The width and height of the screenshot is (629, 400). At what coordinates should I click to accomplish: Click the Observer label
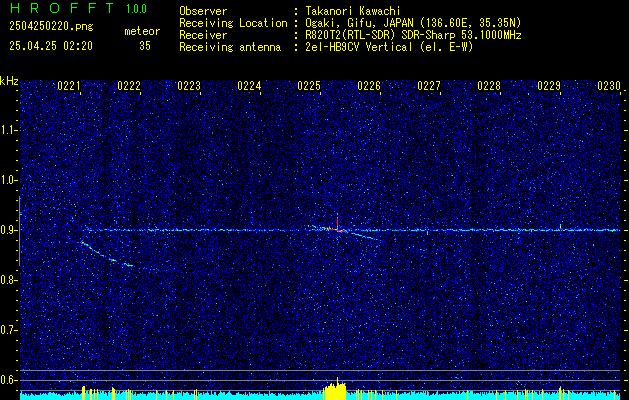(x=203, y=11)
